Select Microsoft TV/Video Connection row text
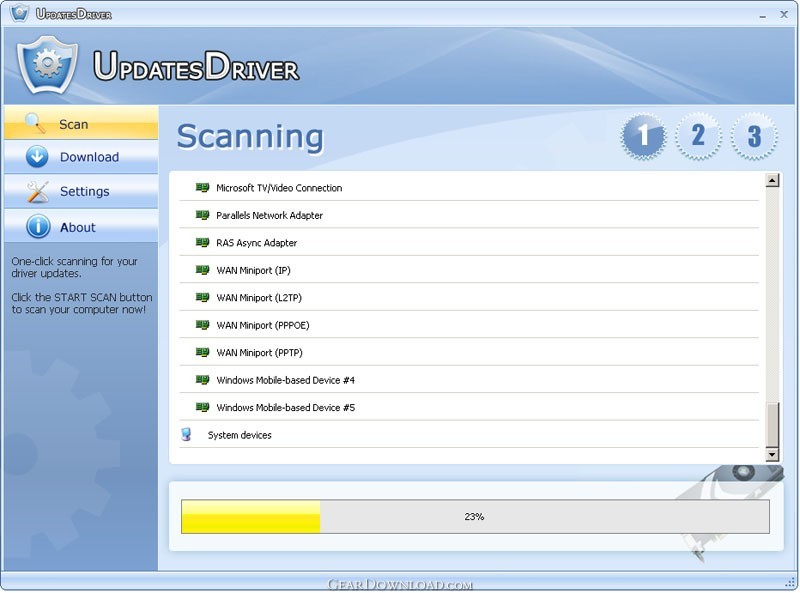Image resolution: width=800 pixels, height=593 pixels. pyautogui.click(x=279, y=188)
